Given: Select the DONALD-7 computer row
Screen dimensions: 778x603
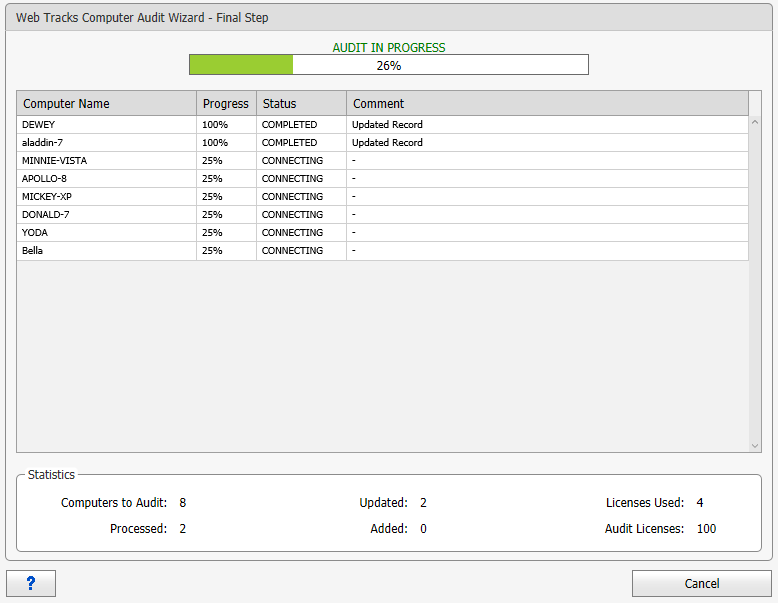Looking at the screenshot, I should tap(383, 214).
